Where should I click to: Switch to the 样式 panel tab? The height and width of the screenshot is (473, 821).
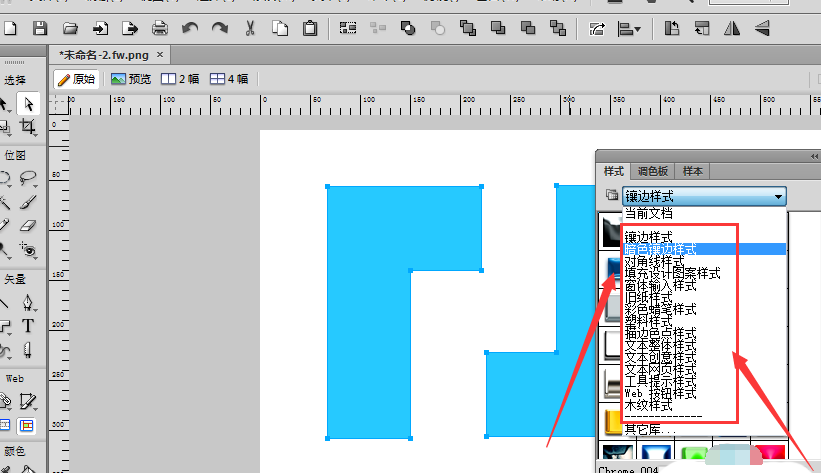pos(614,171)
